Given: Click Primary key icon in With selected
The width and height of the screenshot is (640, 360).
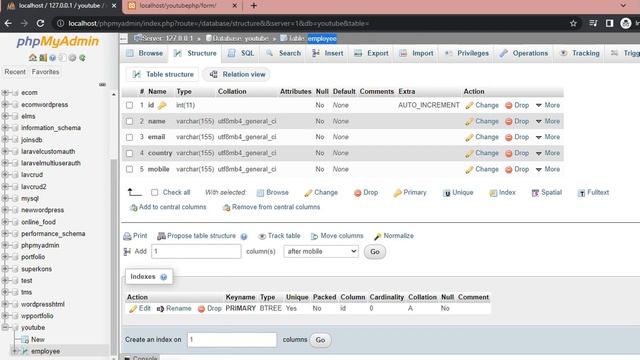Looking at the screenshot, I should 397,193.
